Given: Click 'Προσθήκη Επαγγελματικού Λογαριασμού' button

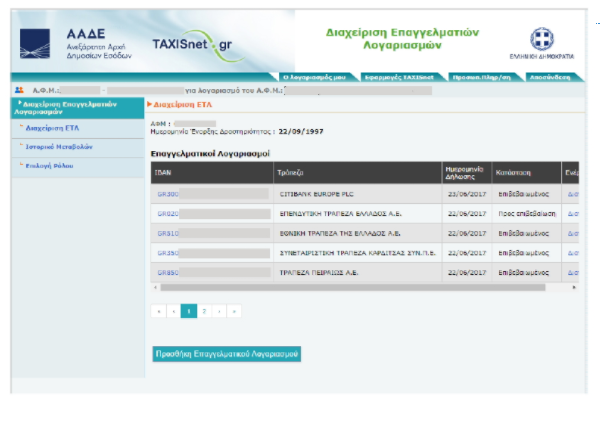Looking at the screenshot, I should 226,353.
